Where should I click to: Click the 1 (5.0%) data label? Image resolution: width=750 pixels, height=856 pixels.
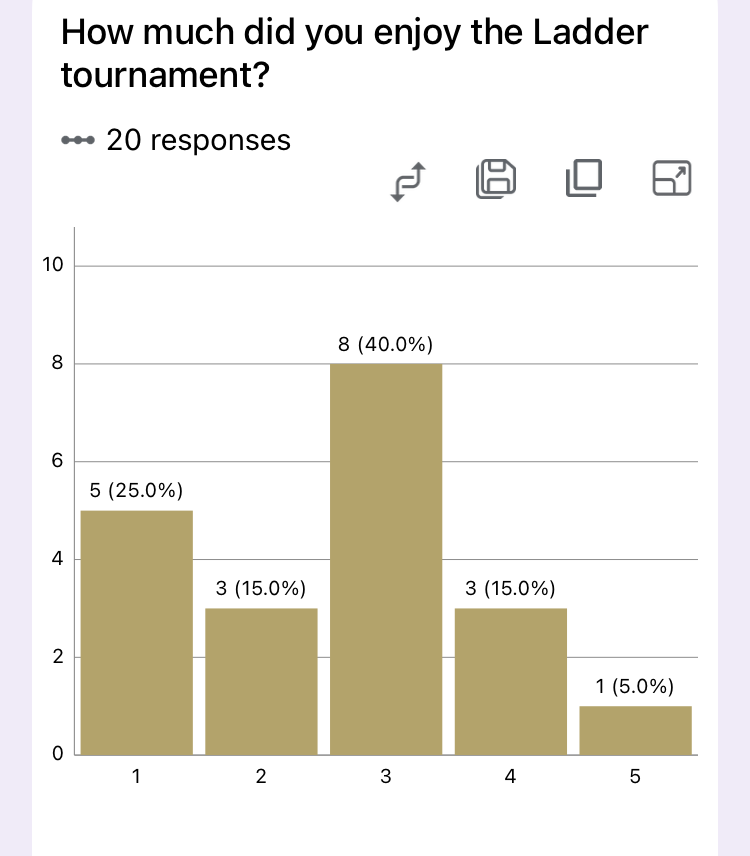pyautogui.click(x=634, y=686)
